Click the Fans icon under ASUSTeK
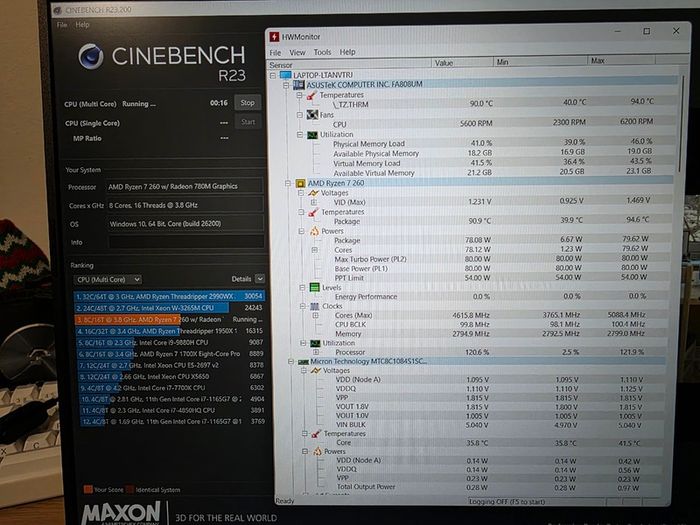This screenshot has height=525, width=700. pos(312,115)
